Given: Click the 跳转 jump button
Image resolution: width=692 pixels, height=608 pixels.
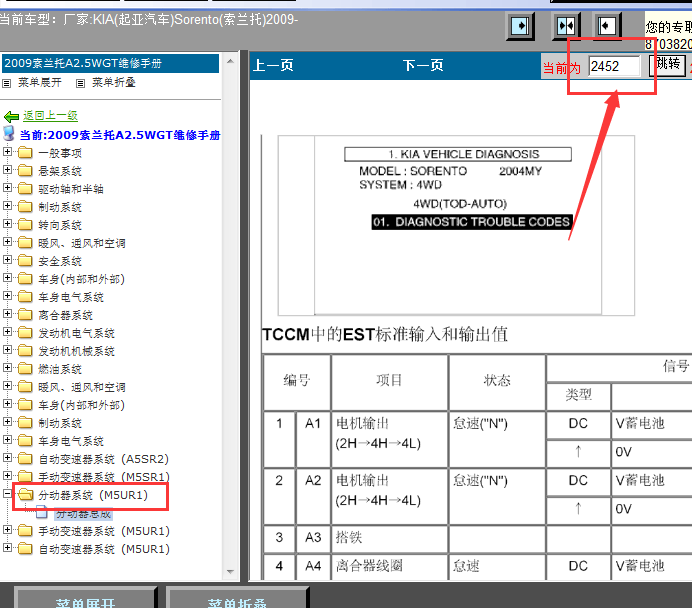Looking at the screenshot, I should [668, 65].
